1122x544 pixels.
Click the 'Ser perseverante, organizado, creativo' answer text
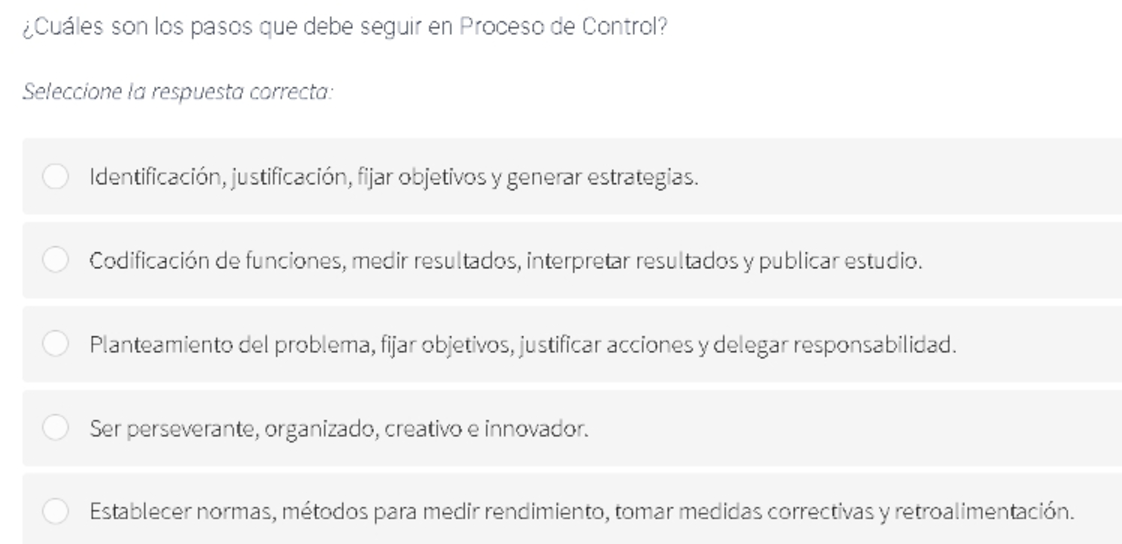(338, 429)
